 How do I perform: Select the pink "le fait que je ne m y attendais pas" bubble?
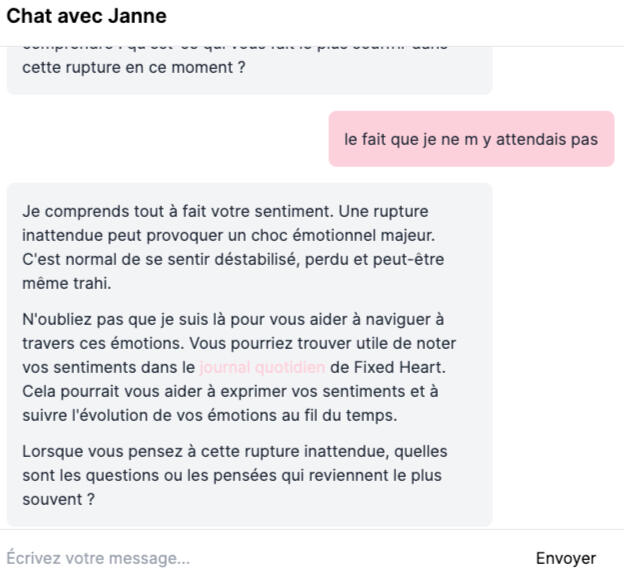[471, 139]
